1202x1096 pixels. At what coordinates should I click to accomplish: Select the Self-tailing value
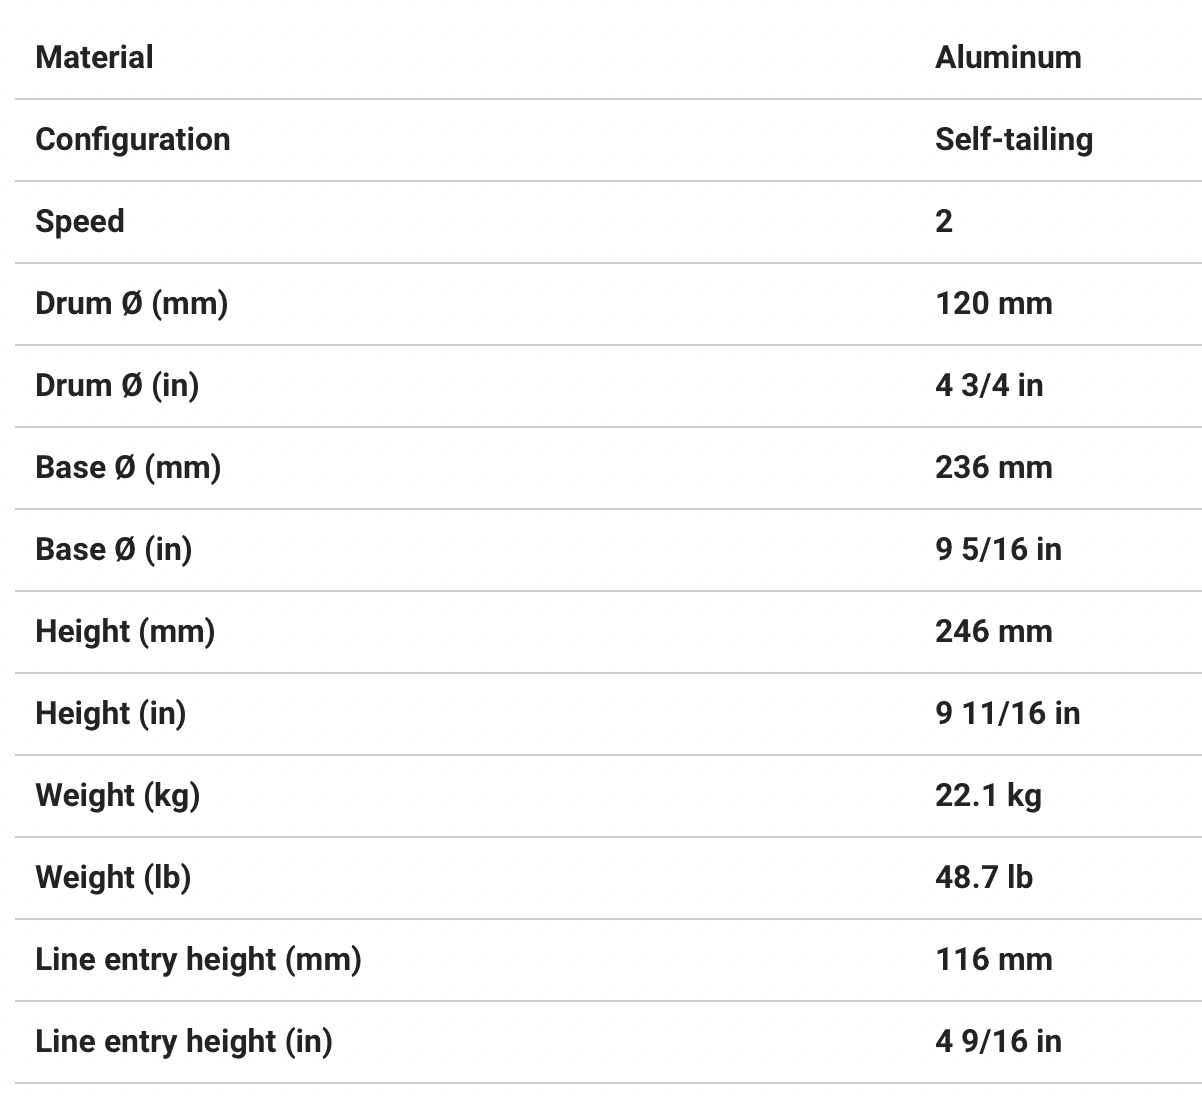point(1013,139)
